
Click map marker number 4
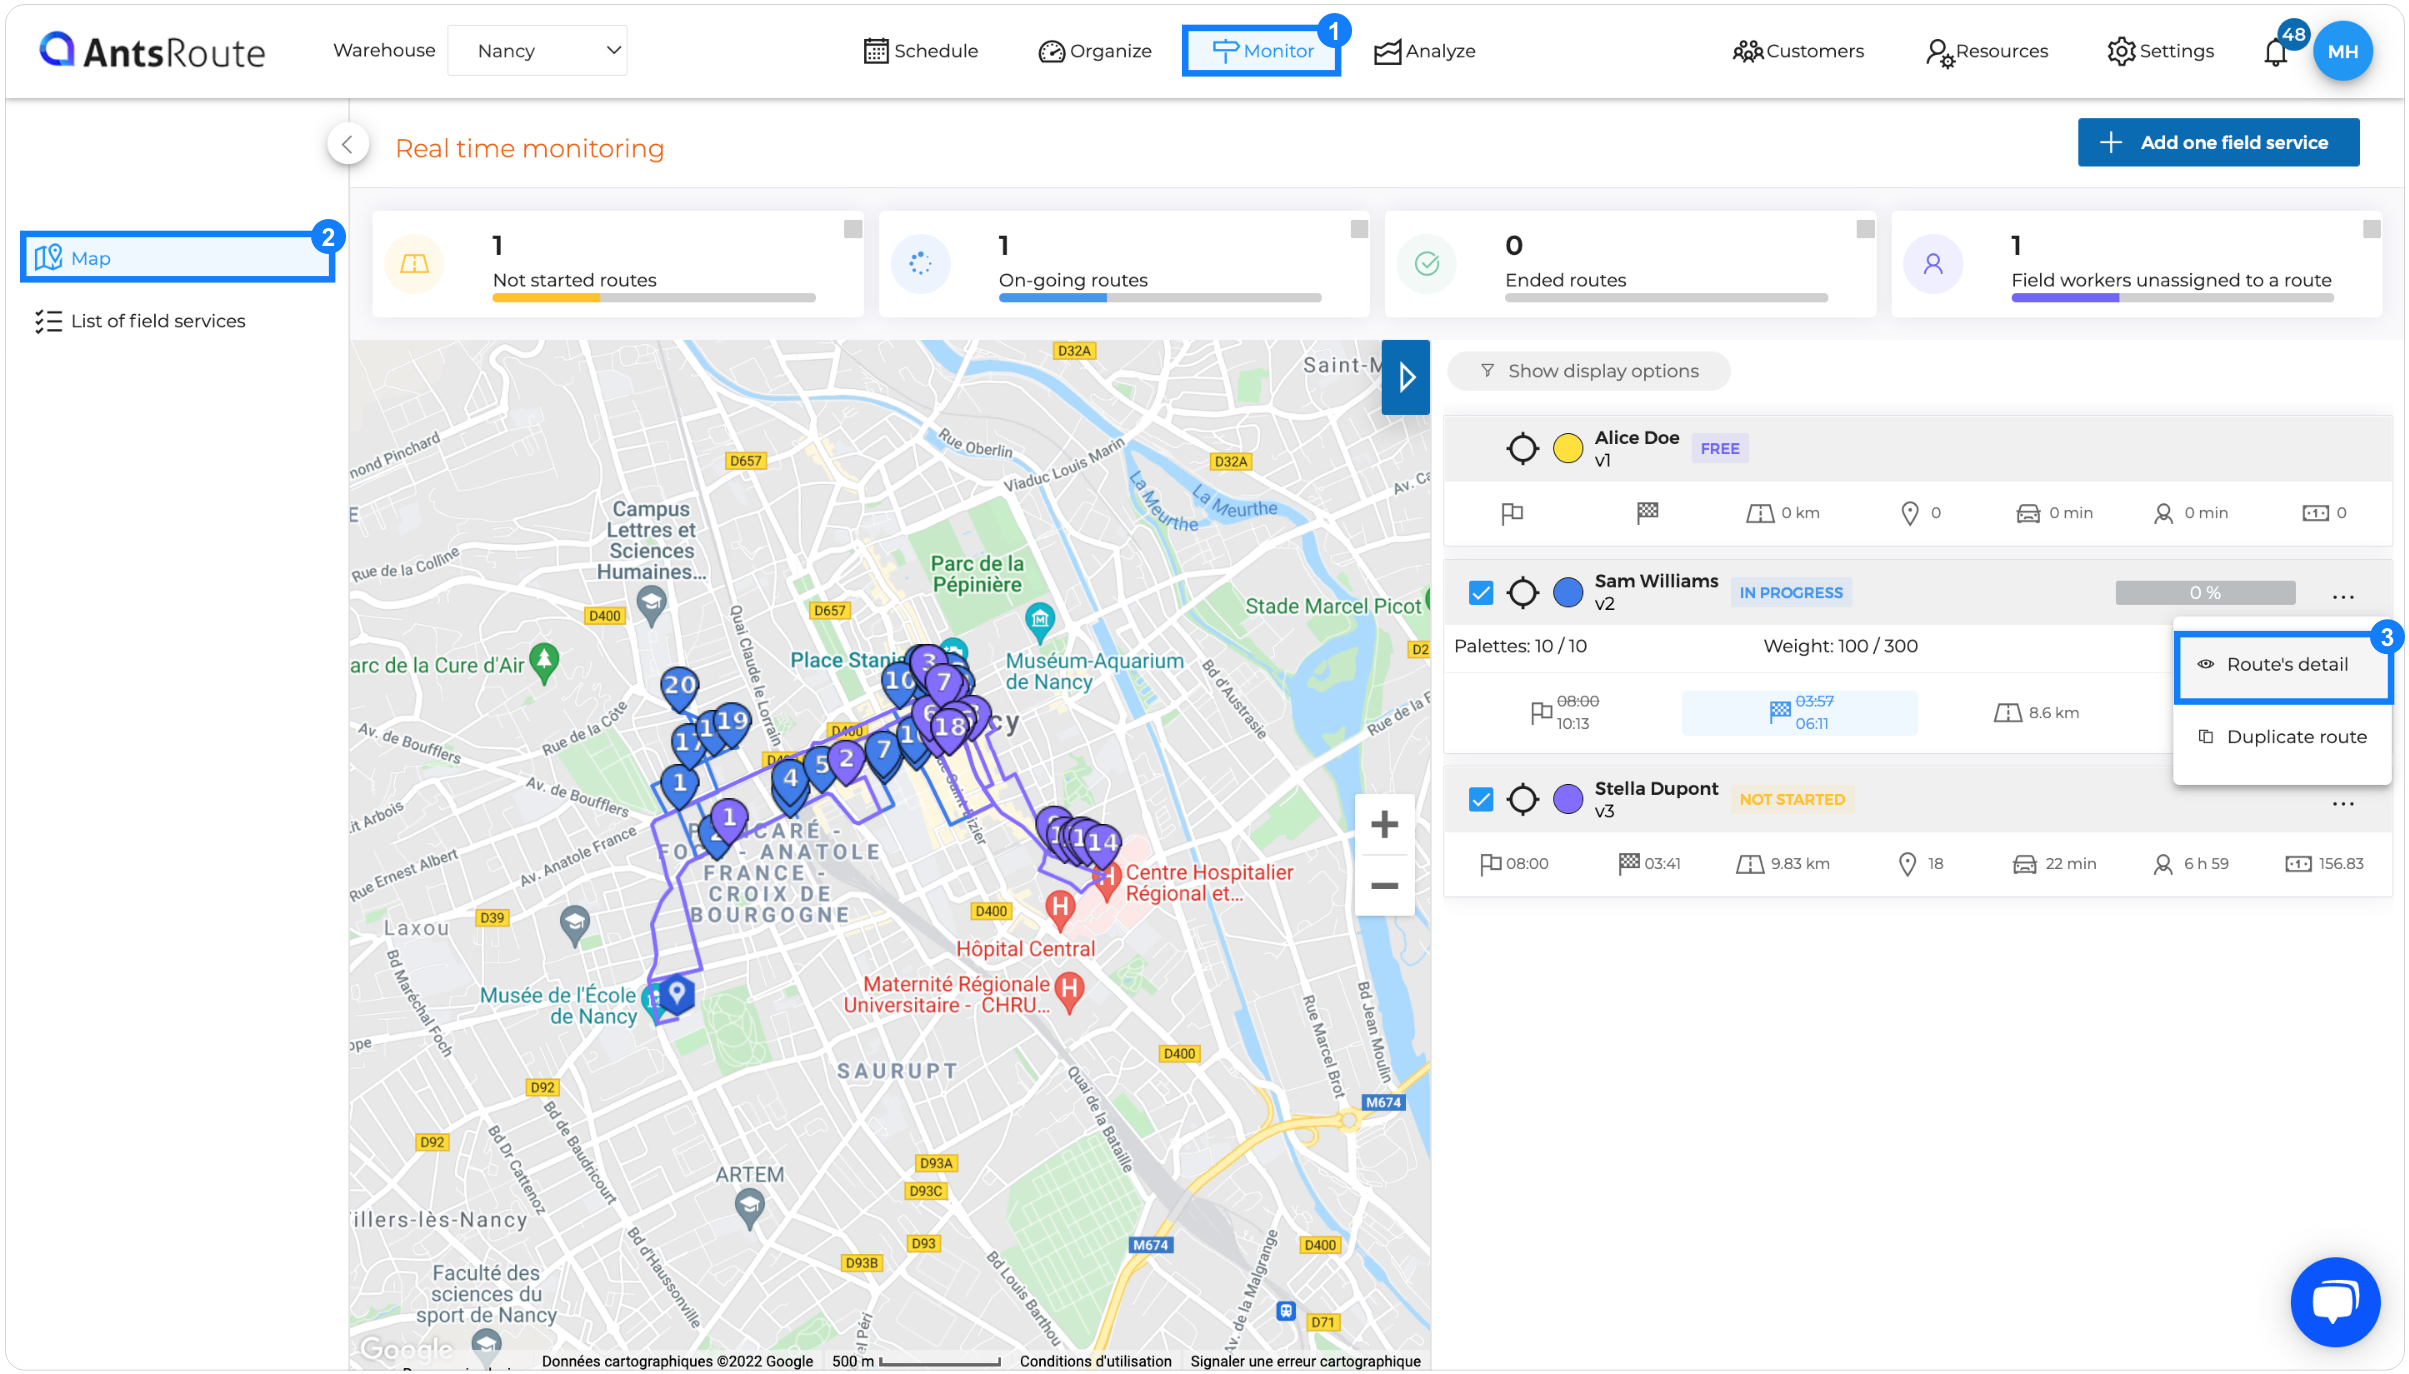click(x=790, y=780)
